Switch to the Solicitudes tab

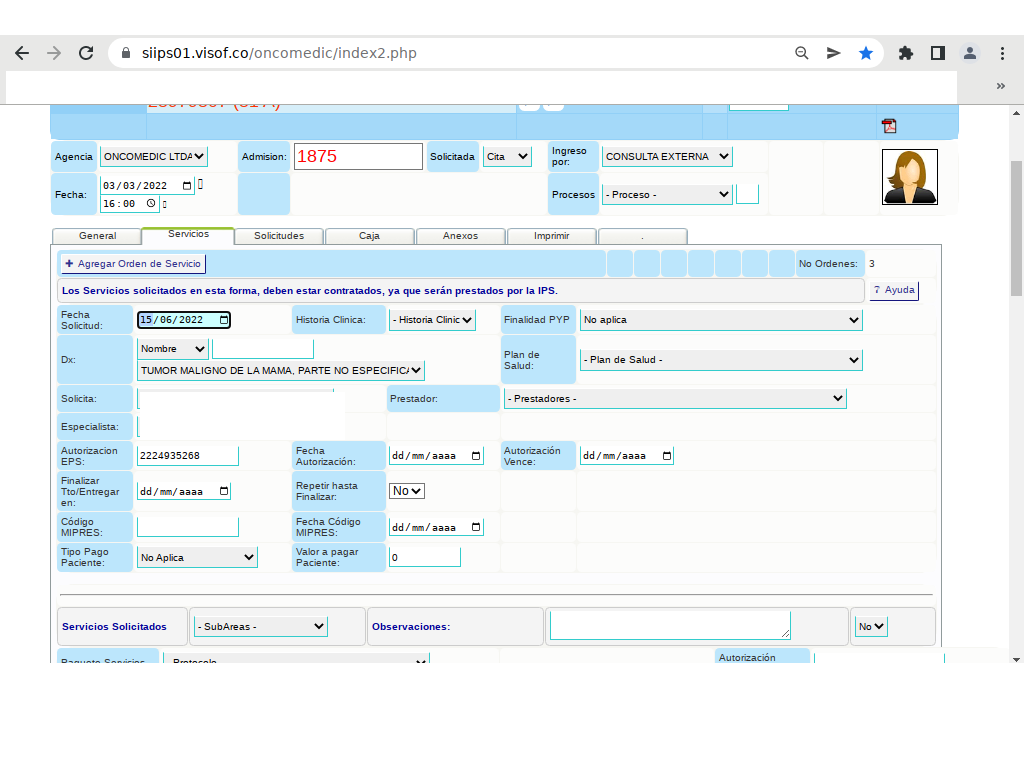click(x=279, y=236)
